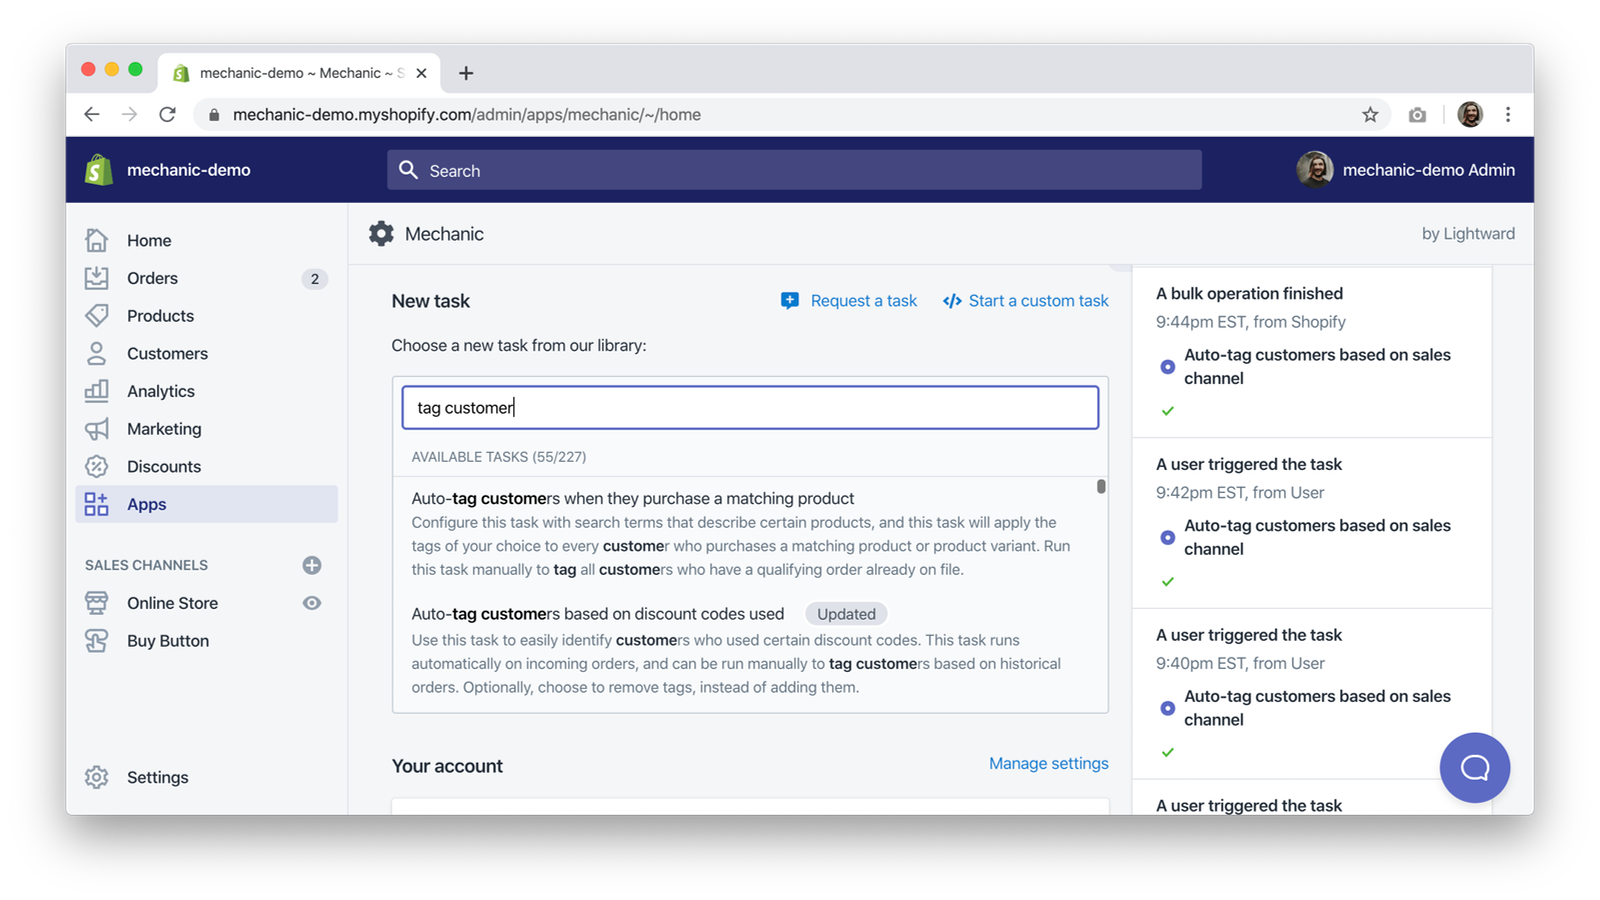
Task: Navigate to Analytics
Action: 160,391
